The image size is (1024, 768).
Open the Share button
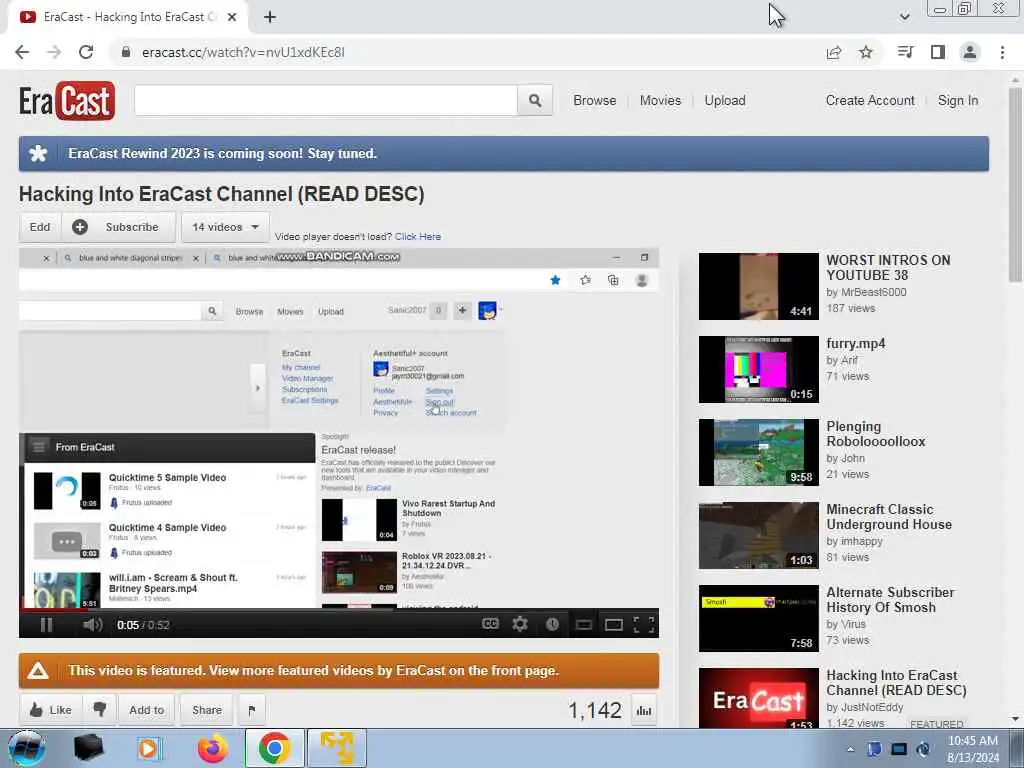point(206,710)
